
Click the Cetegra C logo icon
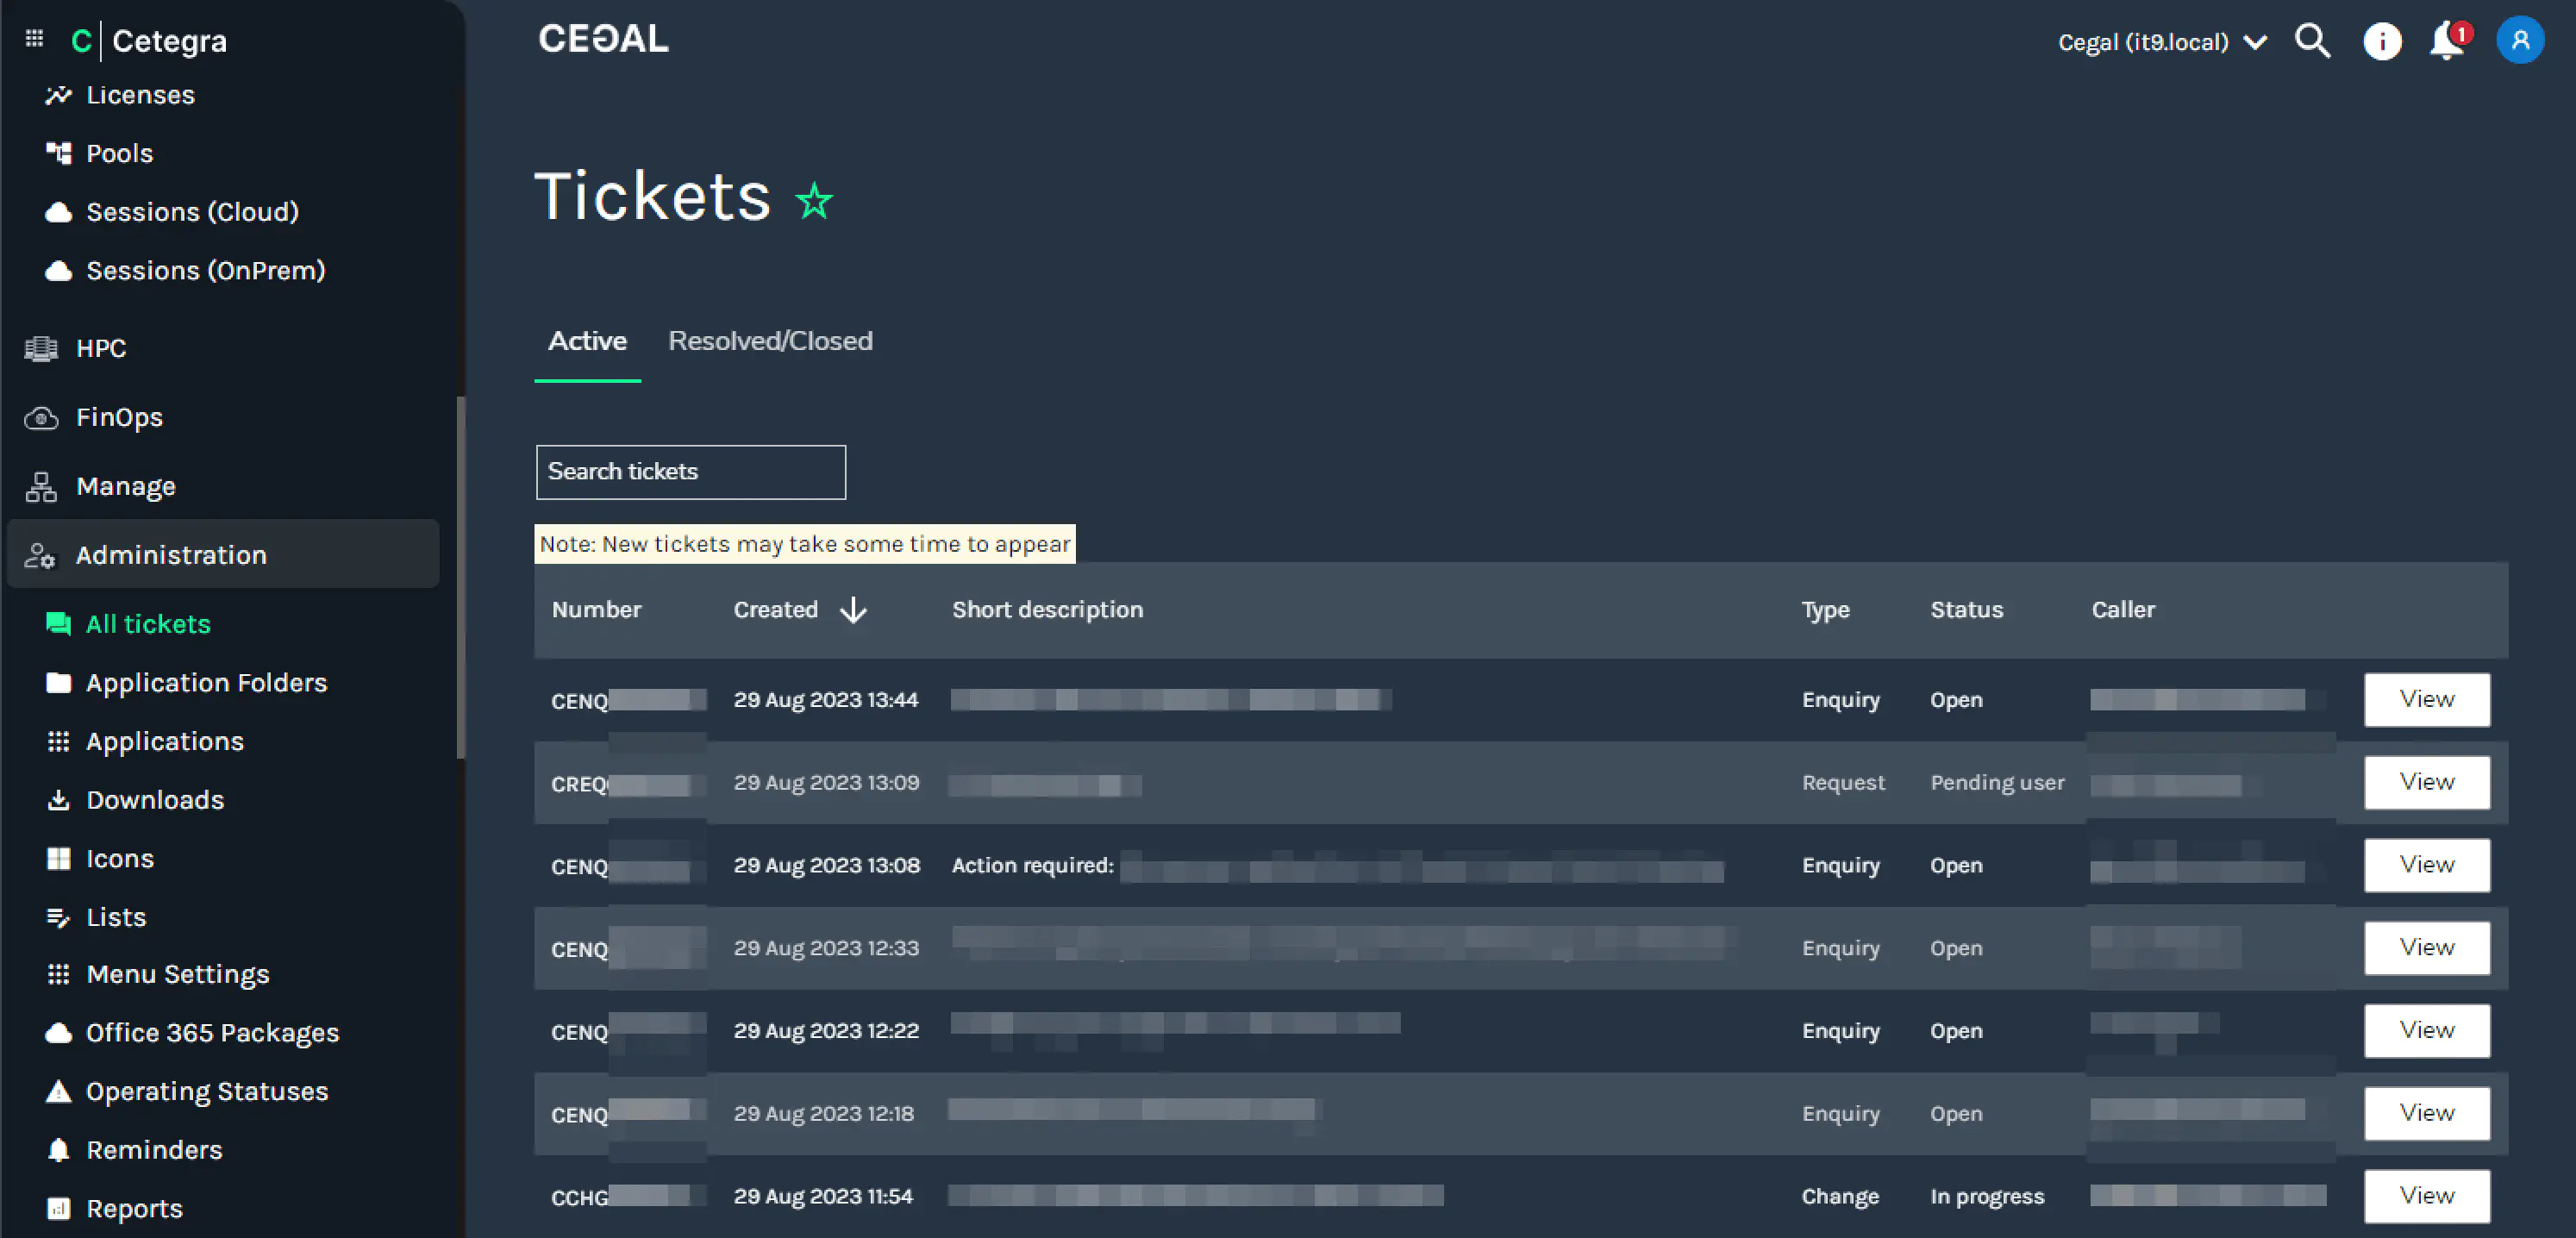(81, 41)
